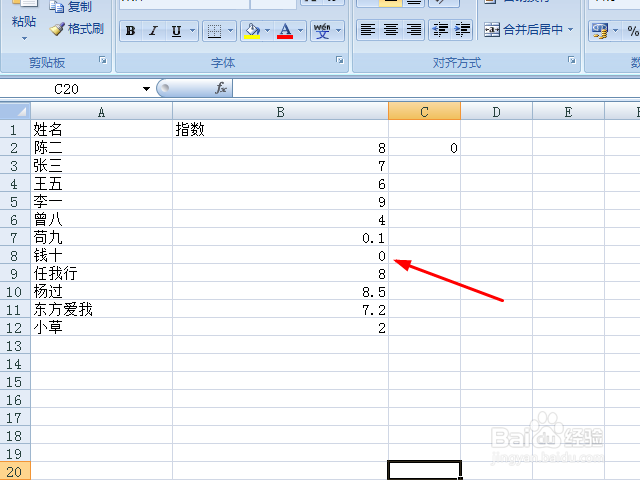Click the Select All corner button

15,111
